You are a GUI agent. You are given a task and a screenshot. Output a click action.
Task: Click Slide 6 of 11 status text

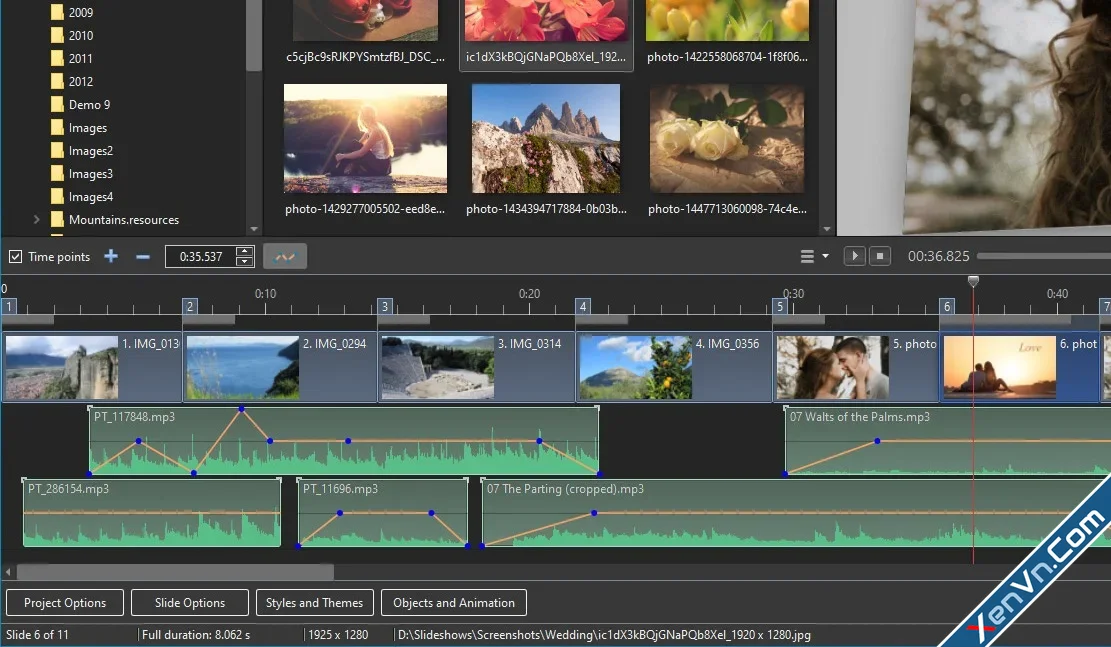pyautogui.click(x=38, y=634)
